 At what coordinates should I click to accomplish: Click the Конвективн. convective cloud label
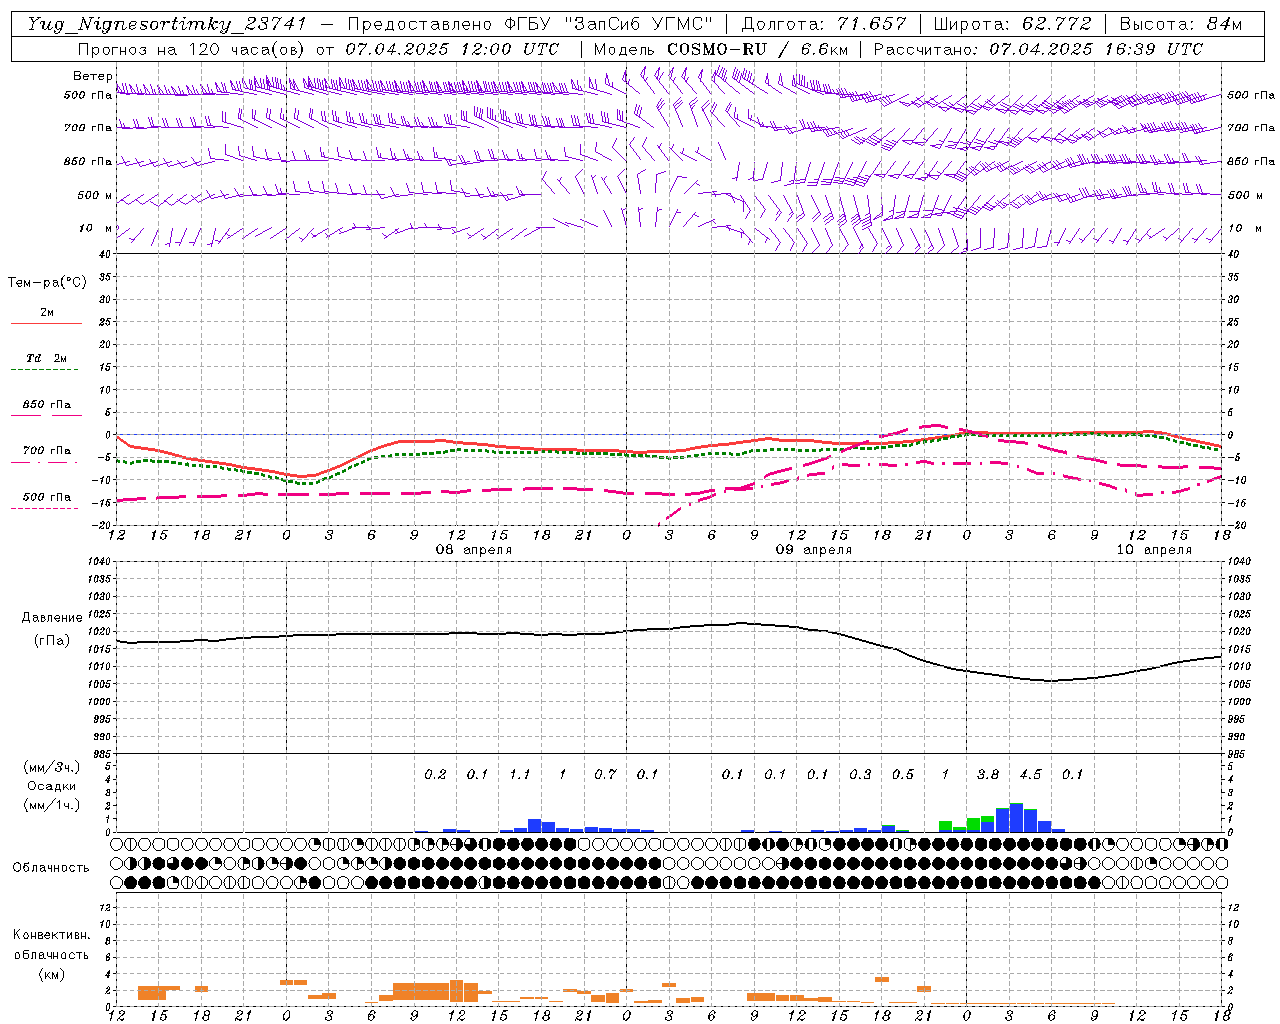(51, 935)
